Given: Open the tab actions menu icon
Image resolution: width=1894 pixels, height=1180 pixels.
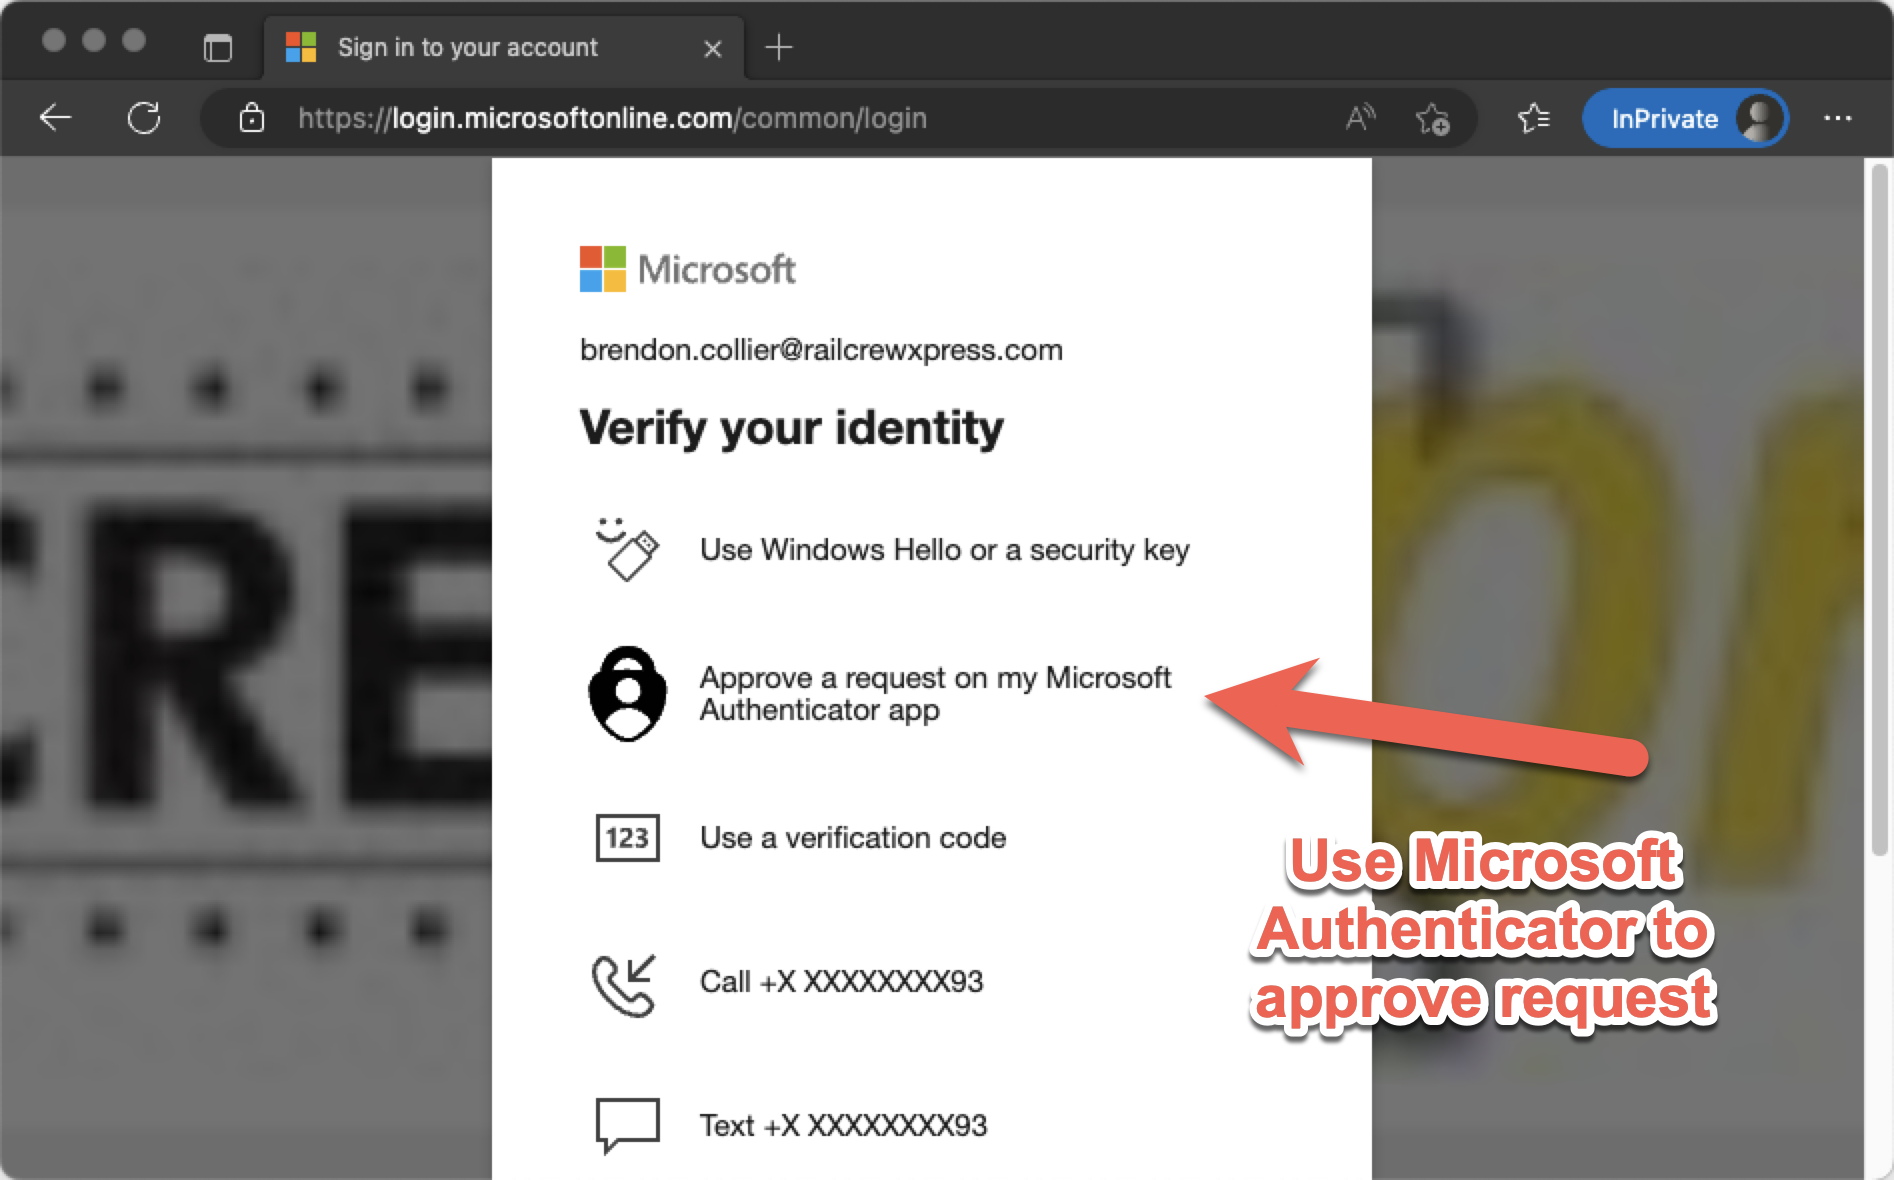Looking at the screenshot, I should coord(217,48).
